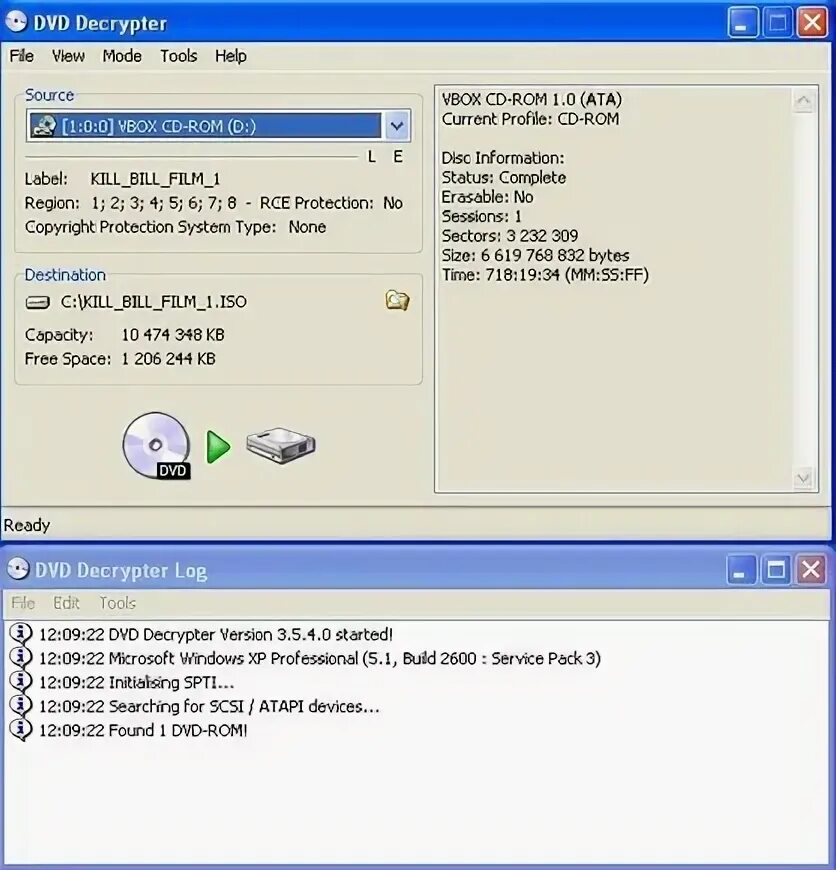Click the E eject button under source drive

coord(398,157)
